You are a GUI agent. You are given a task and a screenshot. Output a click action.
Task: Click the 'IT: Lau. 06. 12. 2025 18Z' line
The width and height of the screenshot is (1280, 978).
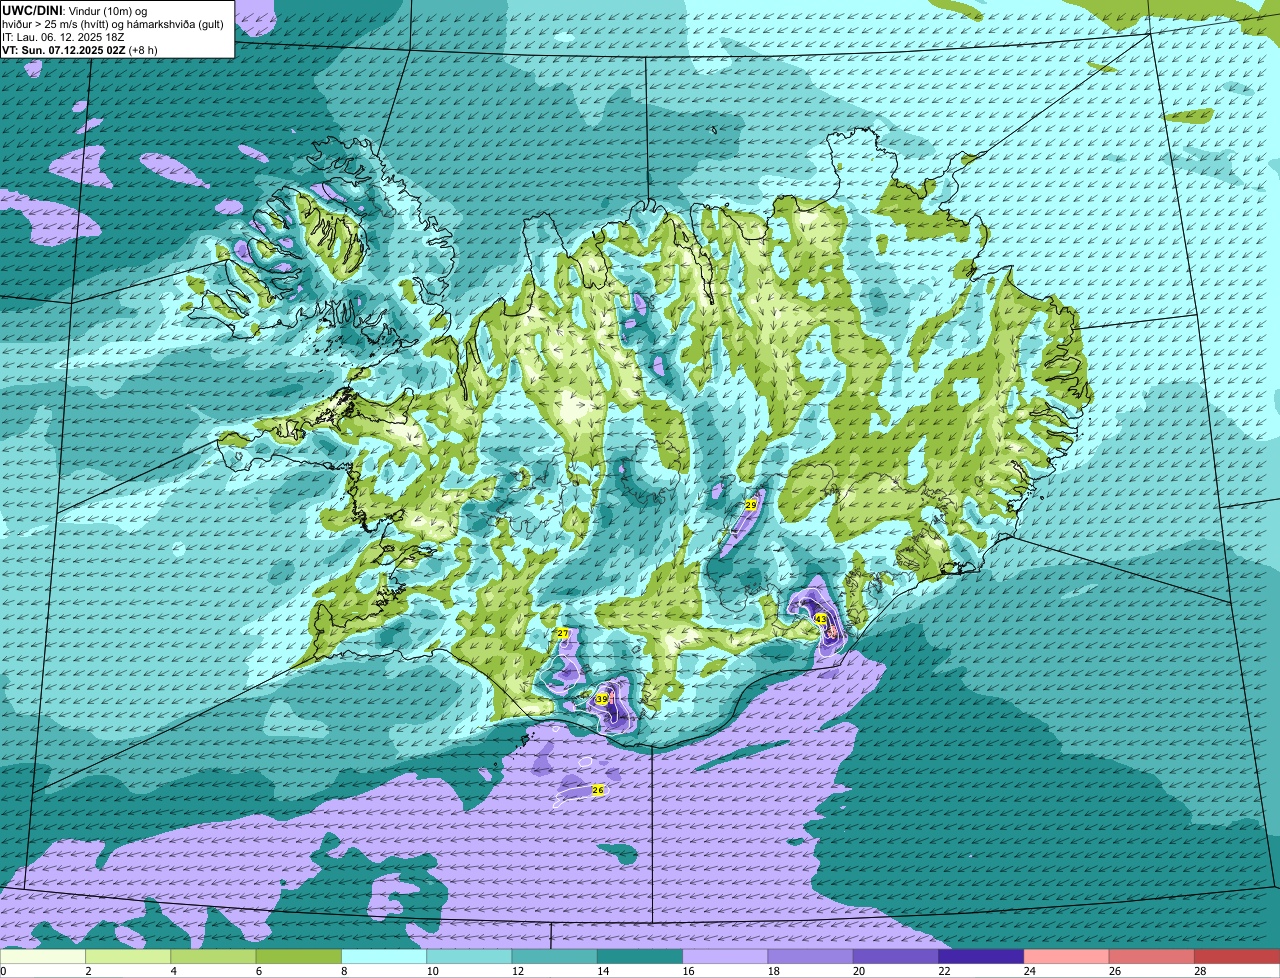pyautogui.click(x=63, y=37)
